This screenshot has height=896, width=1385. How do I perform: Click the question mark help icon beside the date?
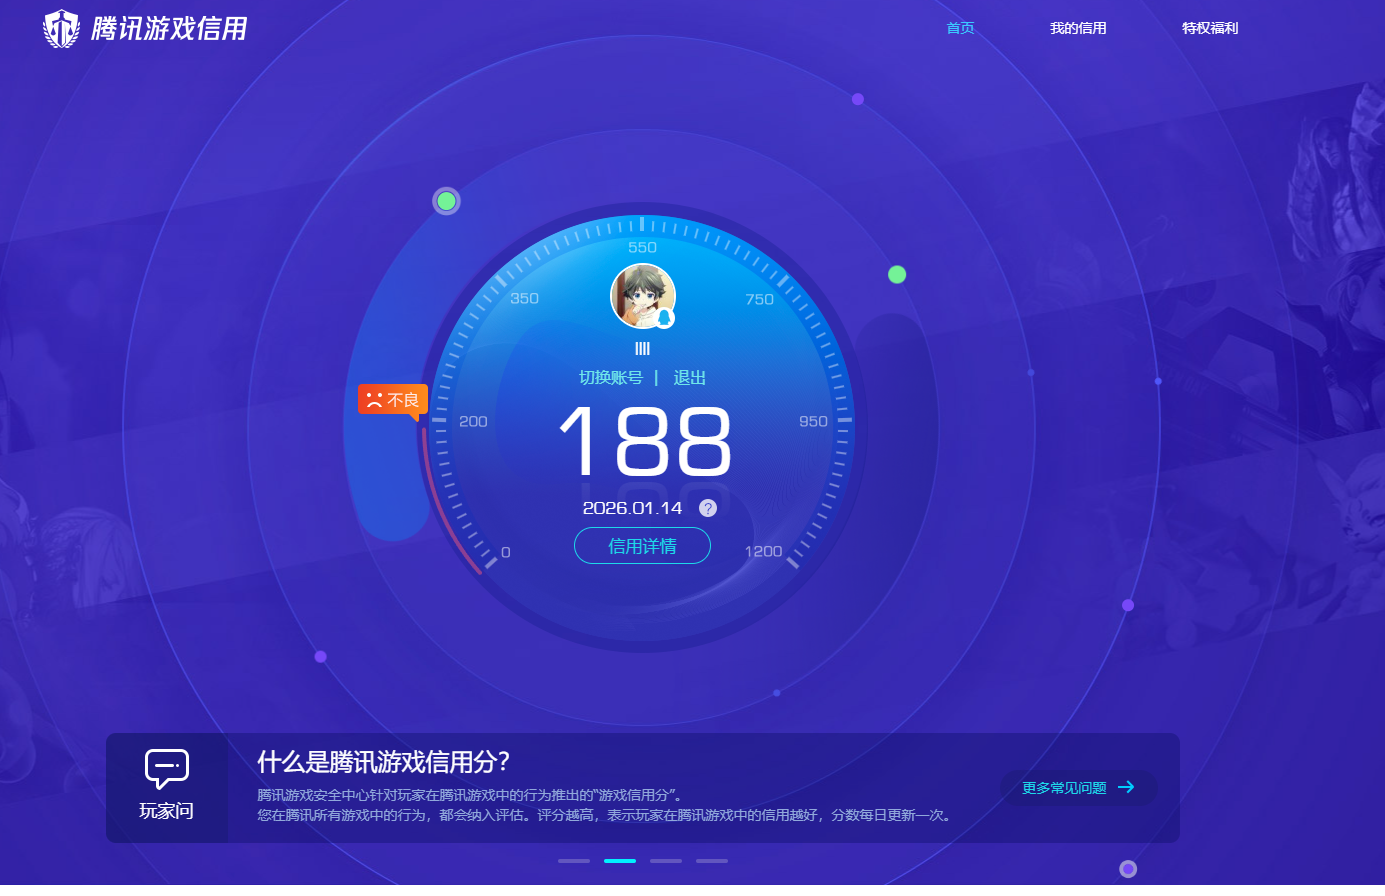[x=708, y=508]
